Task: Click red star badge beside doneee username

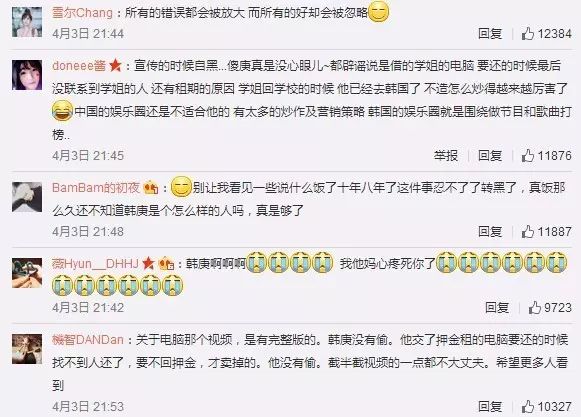Action: tap(115, 65)
